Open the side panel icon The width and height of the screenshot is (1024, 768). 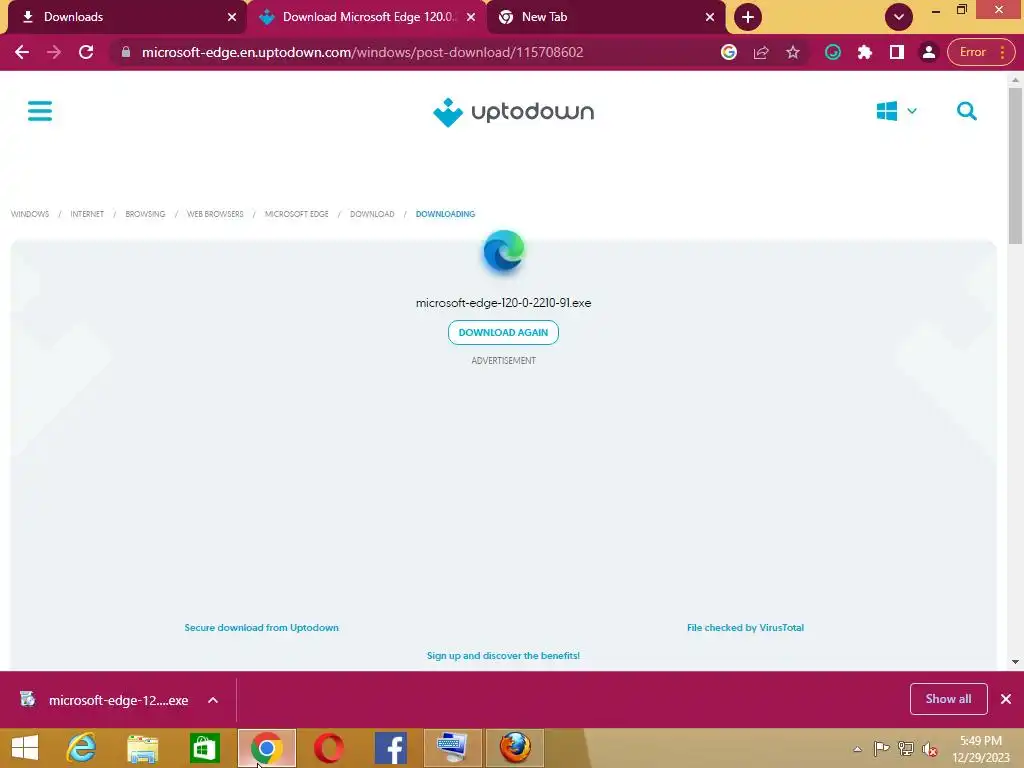click(x=897, y=52)
